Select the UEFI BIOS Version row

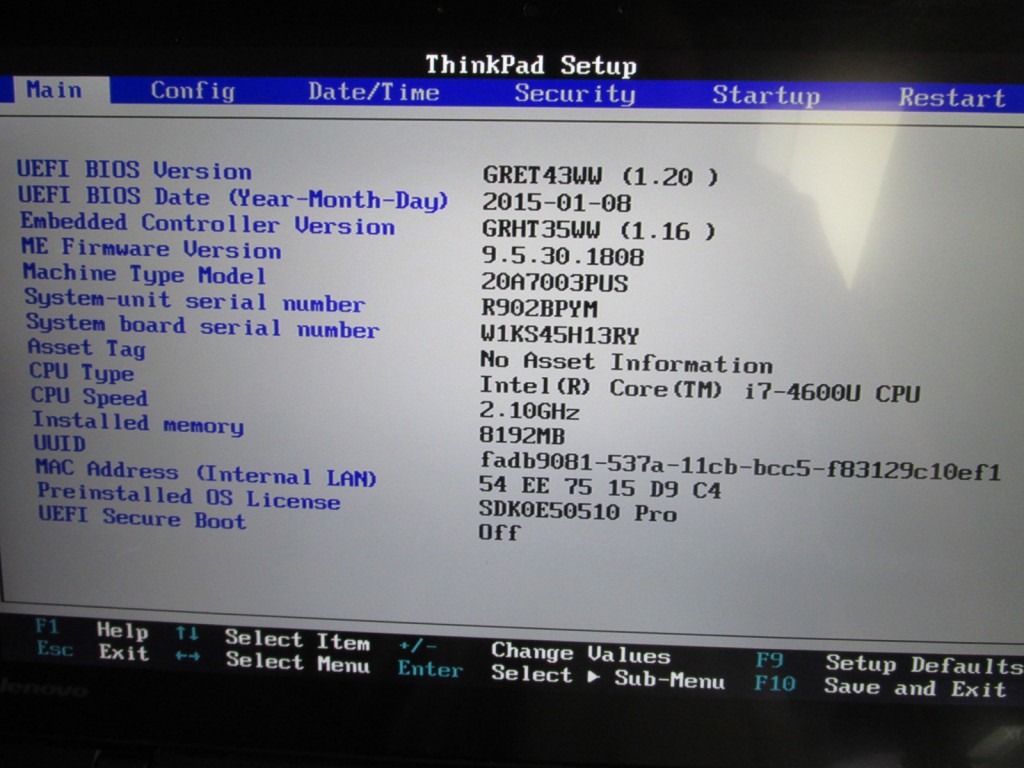[x=134, y=170]
